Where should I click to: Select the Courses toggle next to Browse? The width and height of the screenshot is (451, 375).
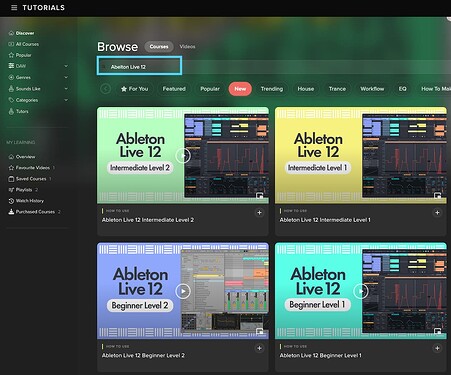click(x=159, y=47)
